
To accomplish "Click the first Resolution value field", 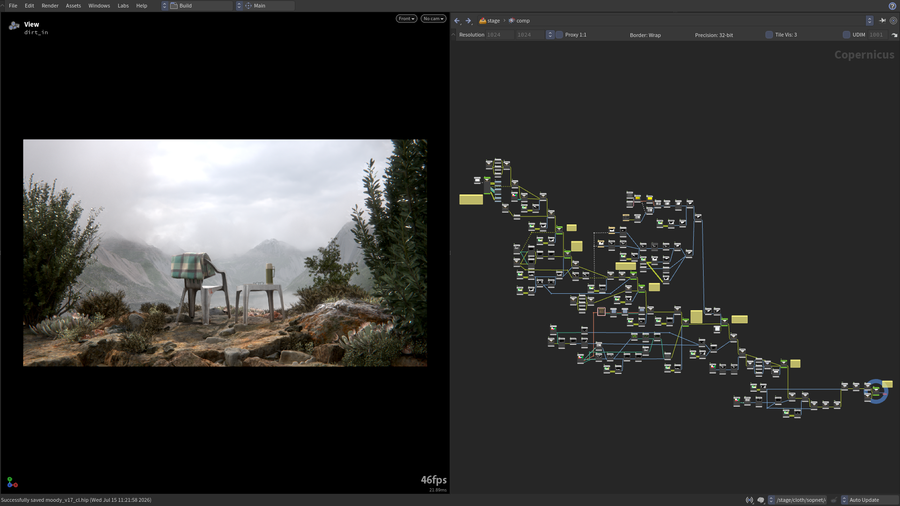I will 499,35.
